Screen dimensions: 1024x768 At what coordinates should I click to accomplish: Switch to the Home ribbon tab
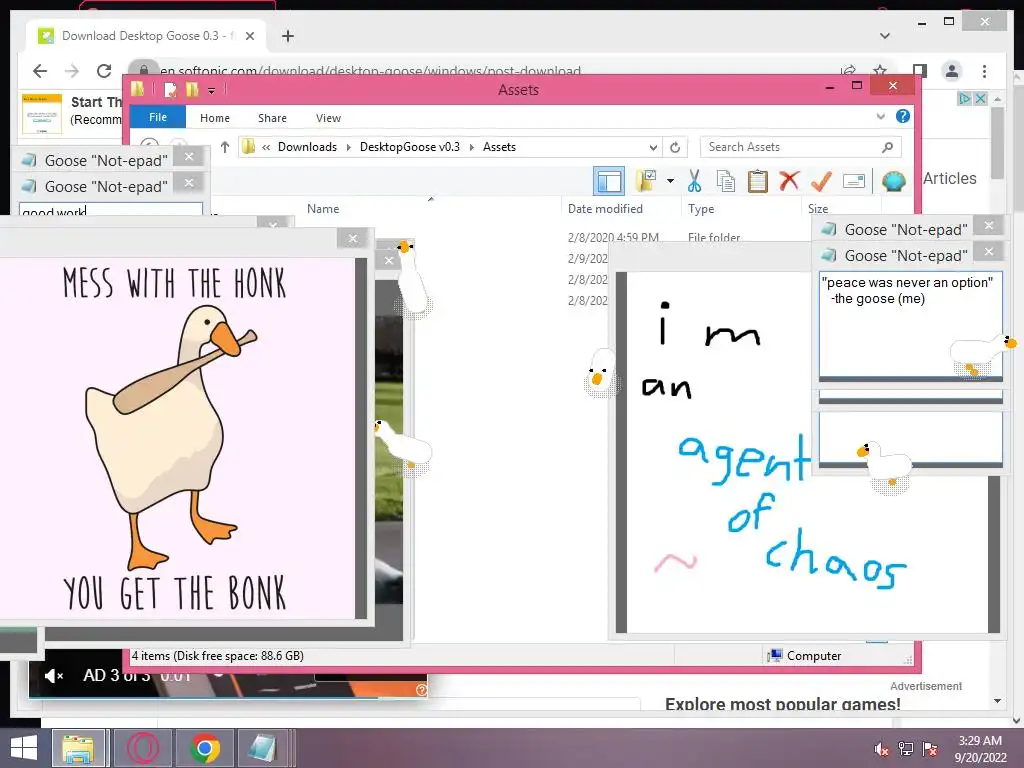pos(214,118)
